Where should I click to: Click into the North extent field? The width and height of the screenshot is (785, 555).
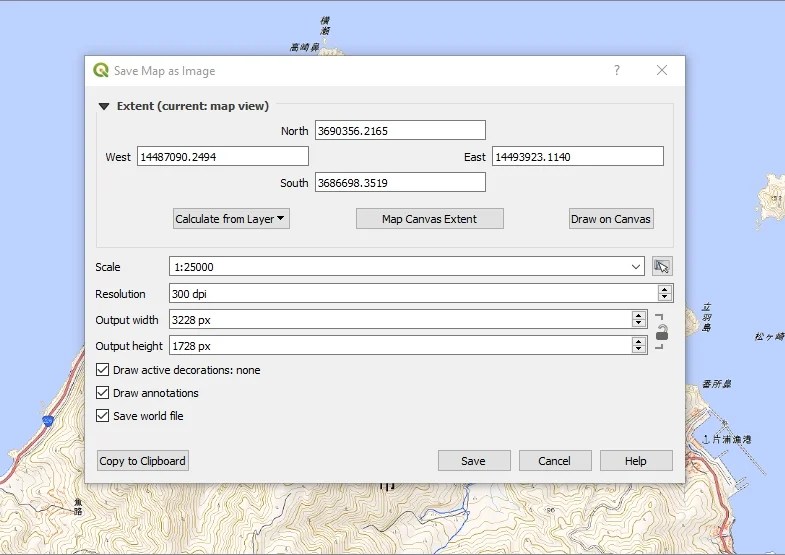400,130
